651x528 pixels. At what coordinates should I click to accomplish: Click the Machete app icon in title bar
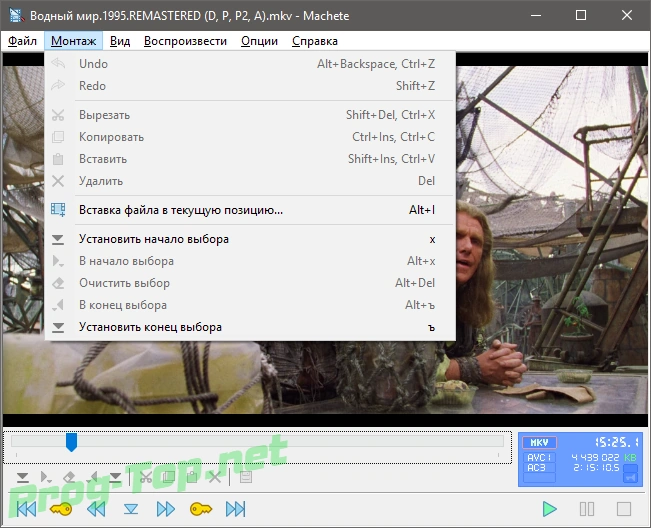(16, 15)
